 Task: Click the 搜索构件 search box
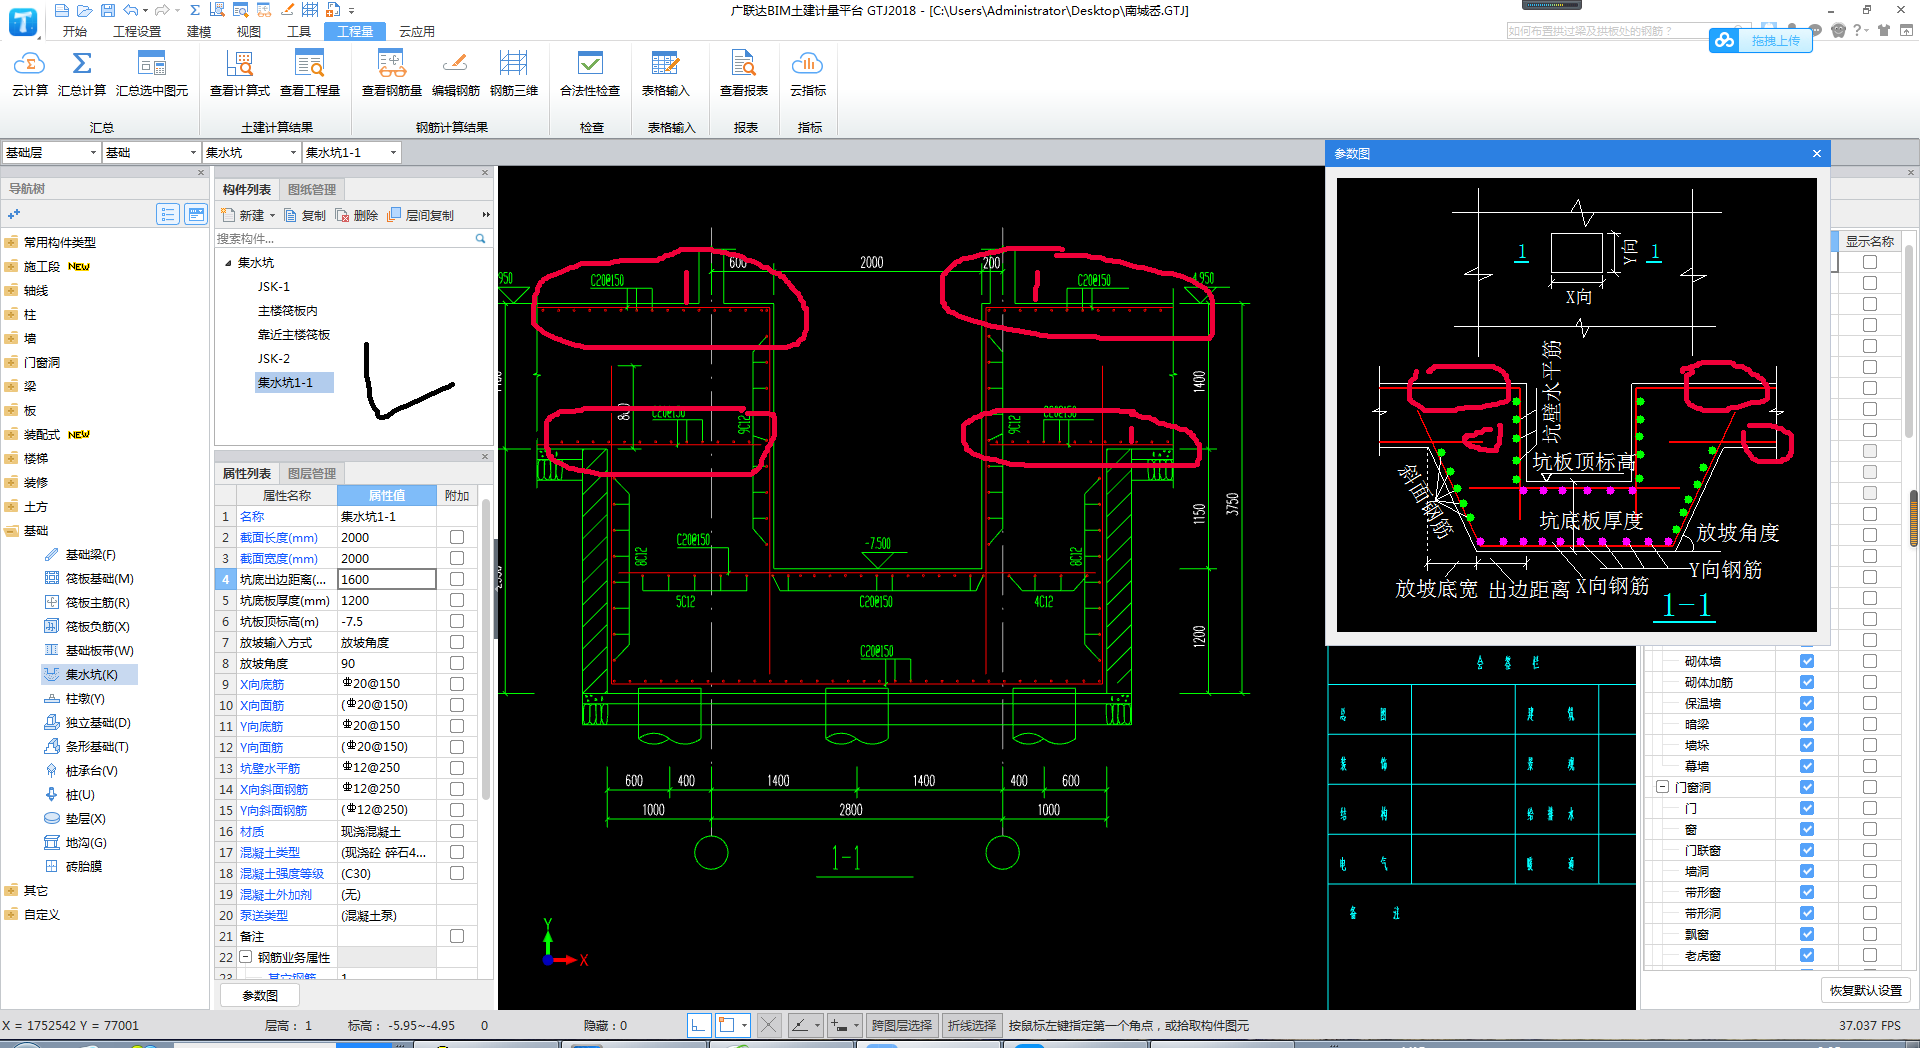tap(344, 238)
